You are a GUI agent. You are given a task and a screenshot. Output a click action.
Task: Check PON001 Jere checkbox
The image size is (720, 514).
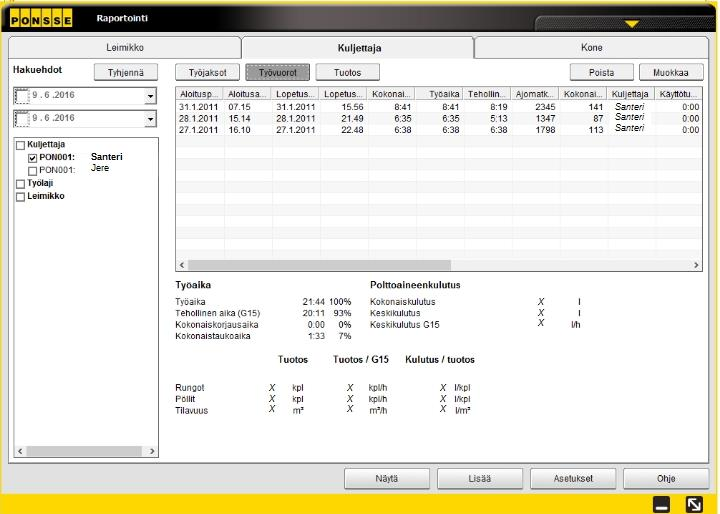coord(33,171)
